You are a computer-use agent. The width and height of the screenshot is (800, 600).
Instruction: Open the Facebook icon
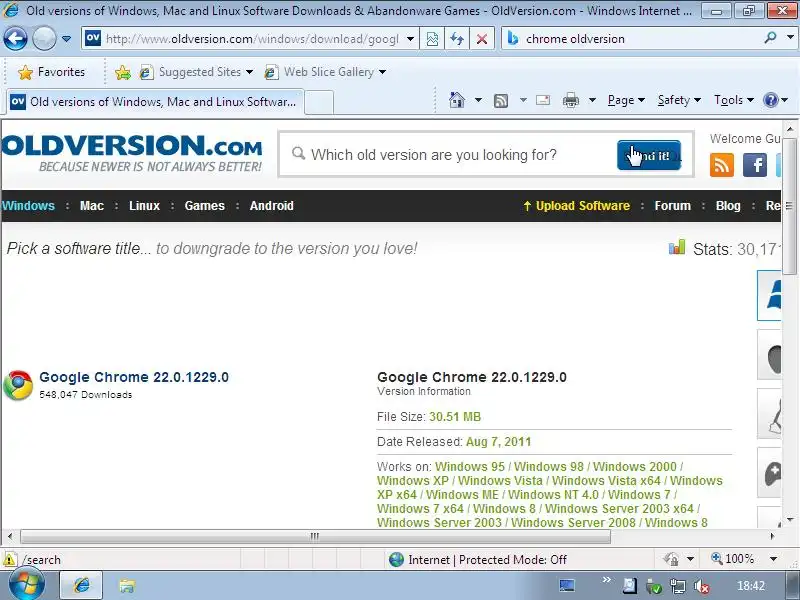(x=755, y=165)
